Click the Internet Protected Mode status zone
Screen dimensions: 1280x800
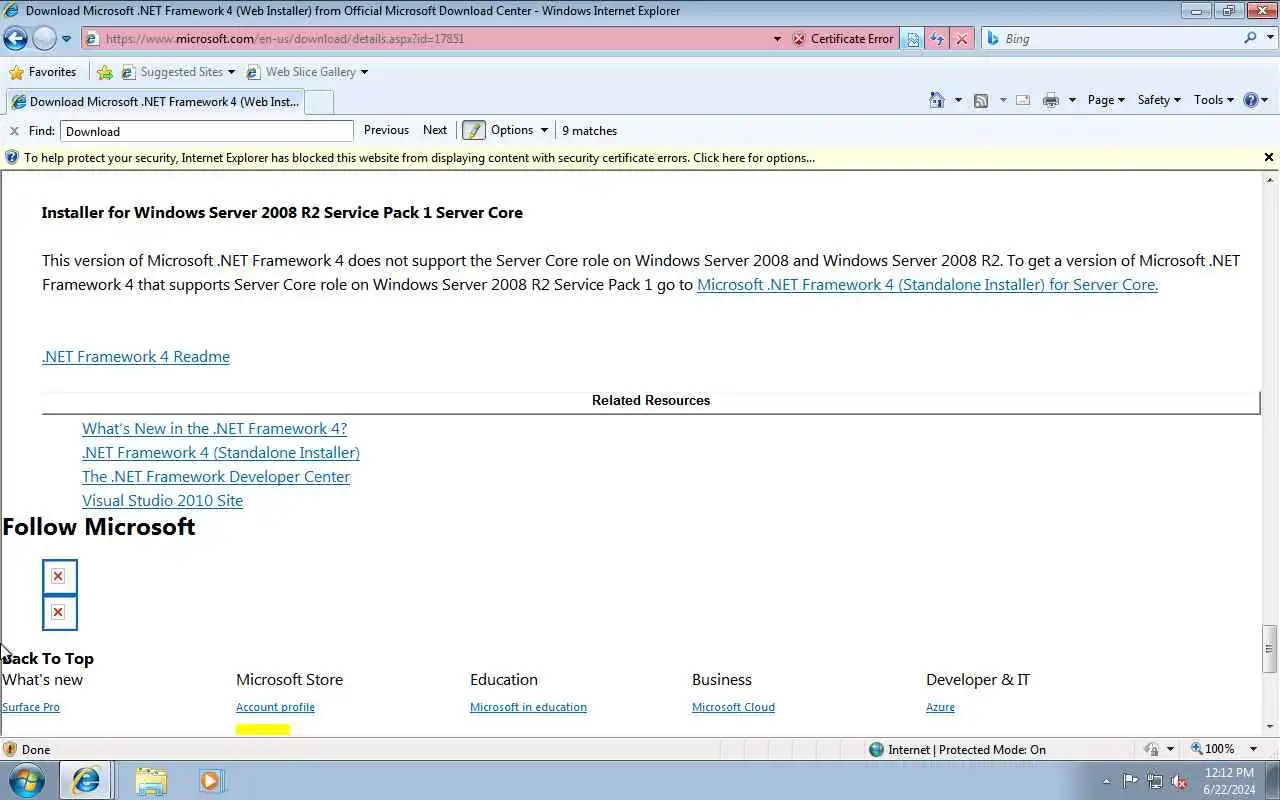tap(957, 749)
